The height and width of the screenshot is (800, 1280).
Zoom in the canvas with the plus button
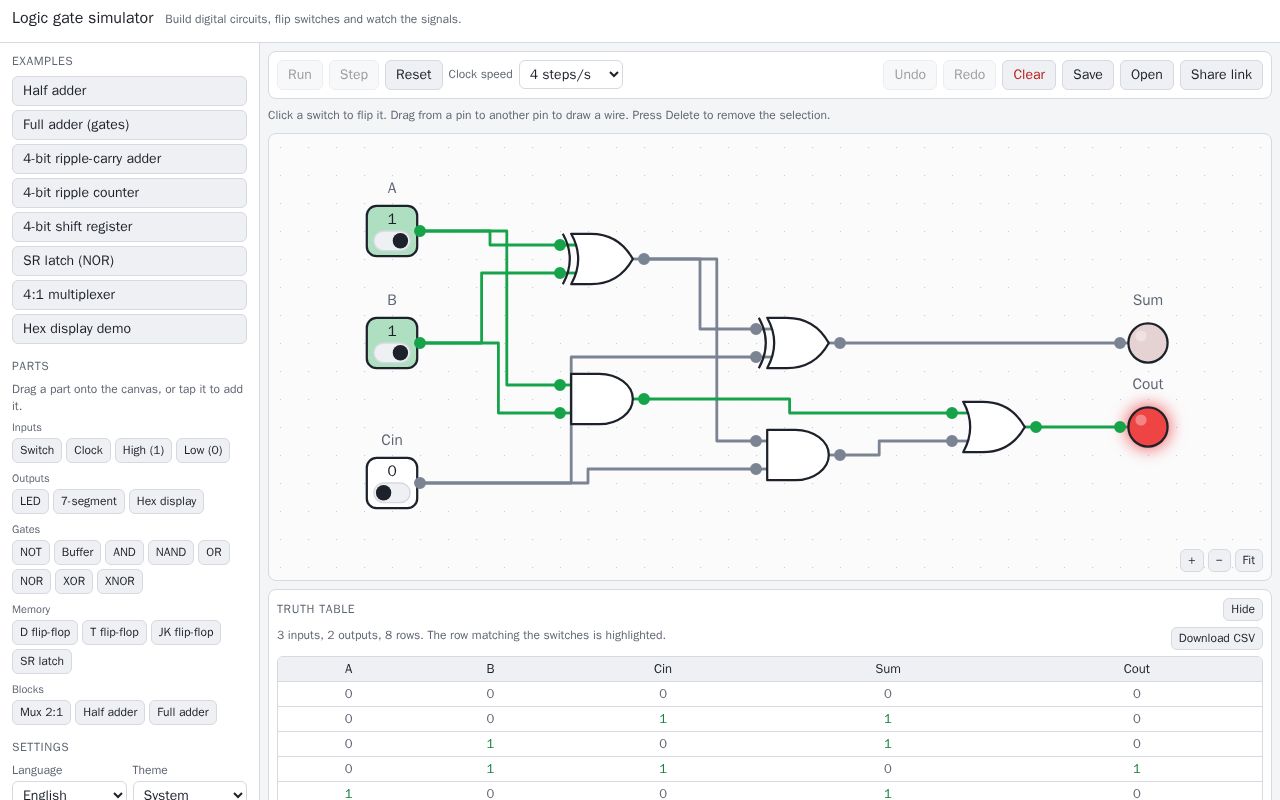click(x=1192, y=560)
